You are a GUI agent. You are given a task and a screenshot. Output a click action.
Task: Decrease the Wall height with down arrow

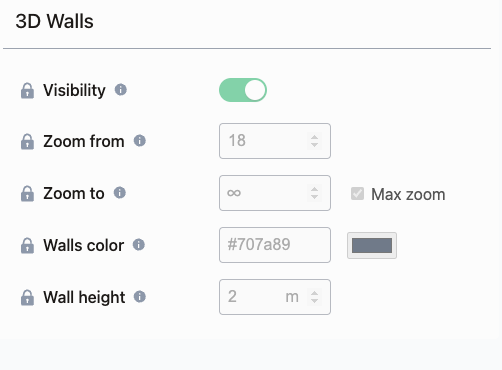[x=314, y=301]
